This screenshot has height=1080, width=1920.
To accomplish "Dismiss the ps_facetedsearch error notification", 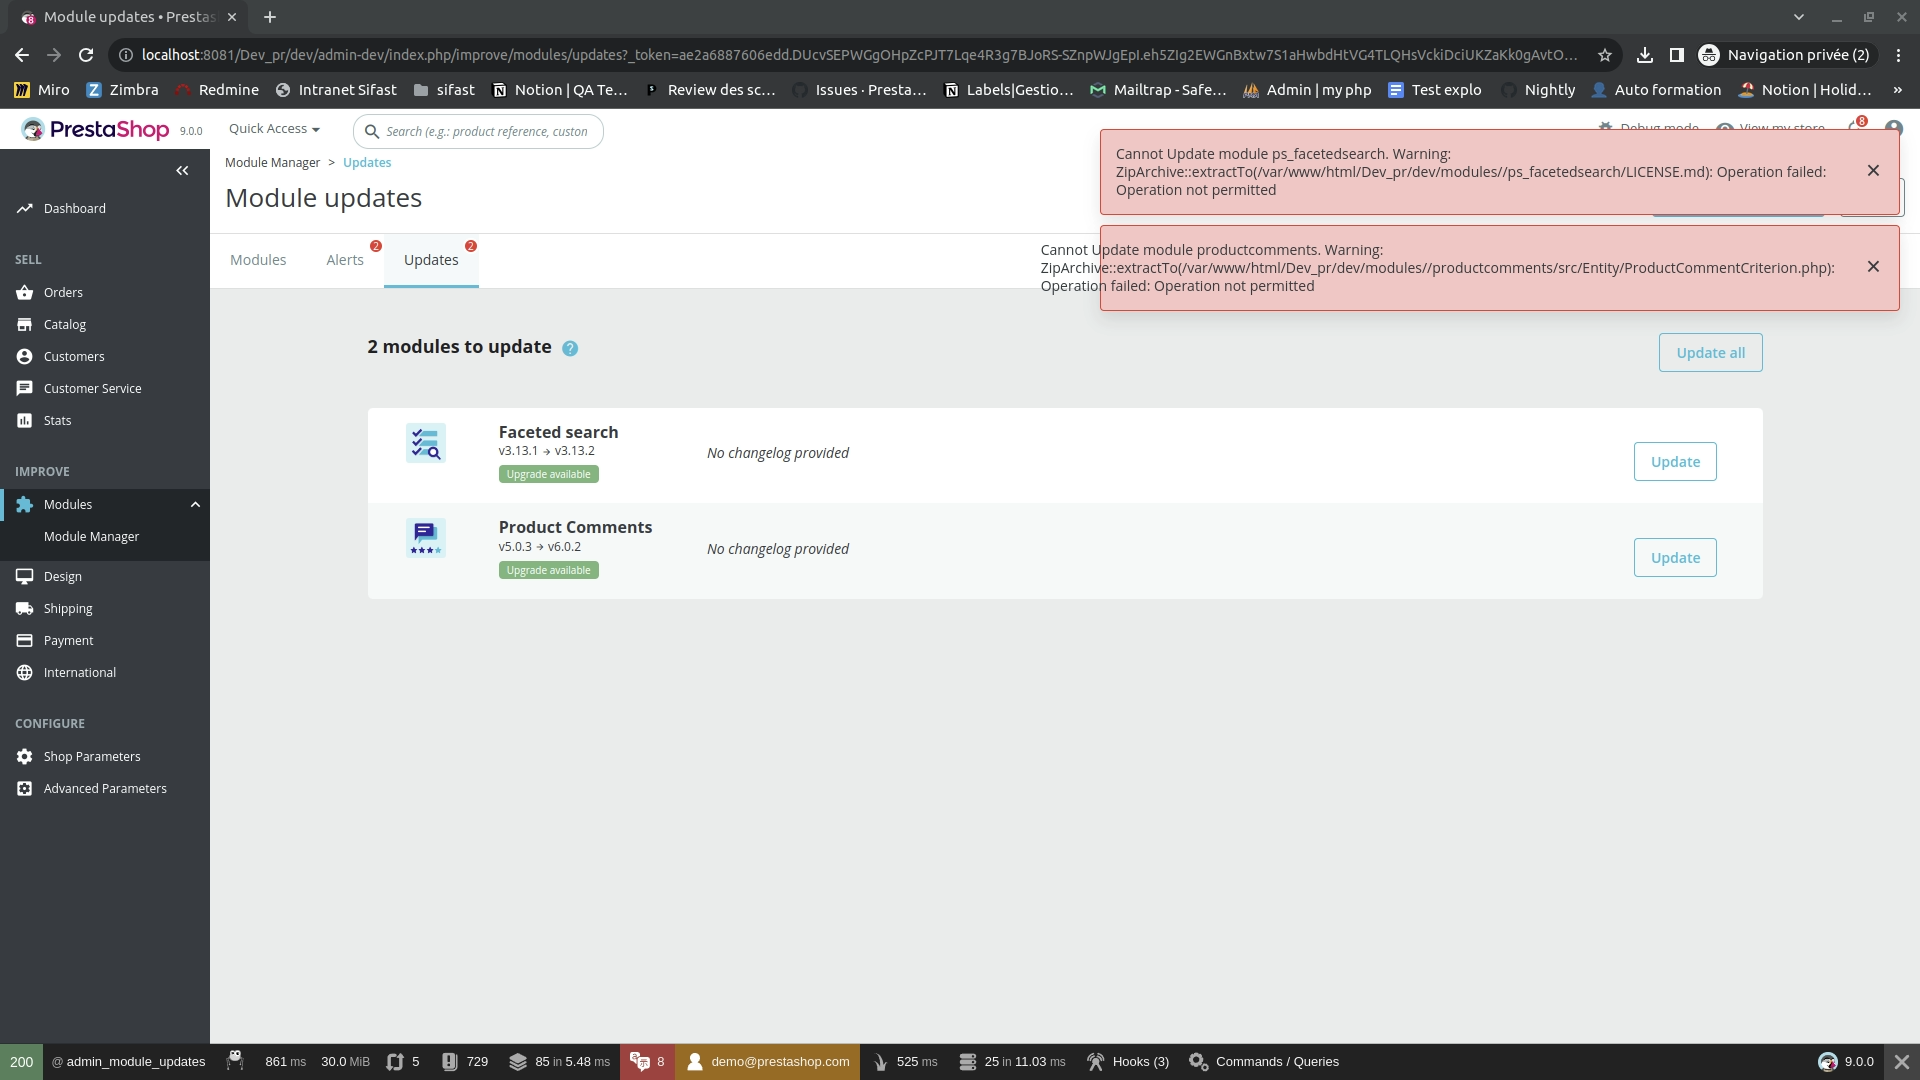I will [1873, 171].
